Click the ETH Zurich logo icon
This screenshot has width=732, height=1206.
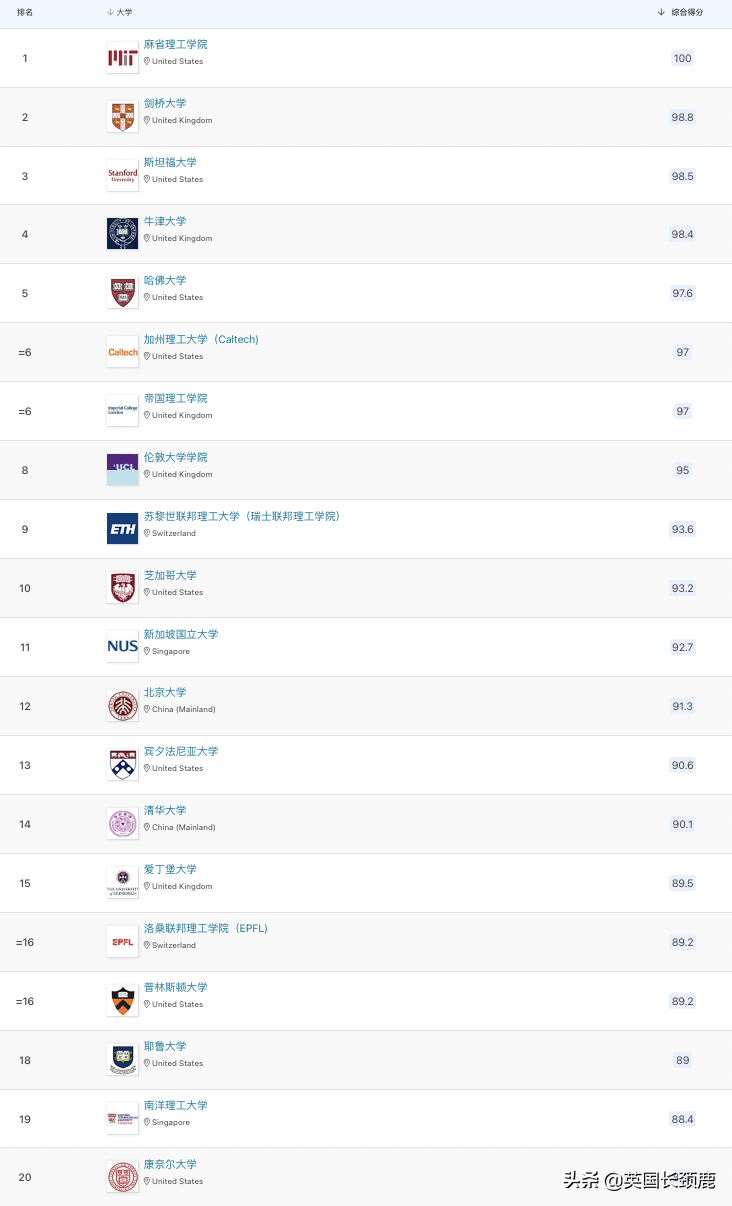(x=122, y=529)
